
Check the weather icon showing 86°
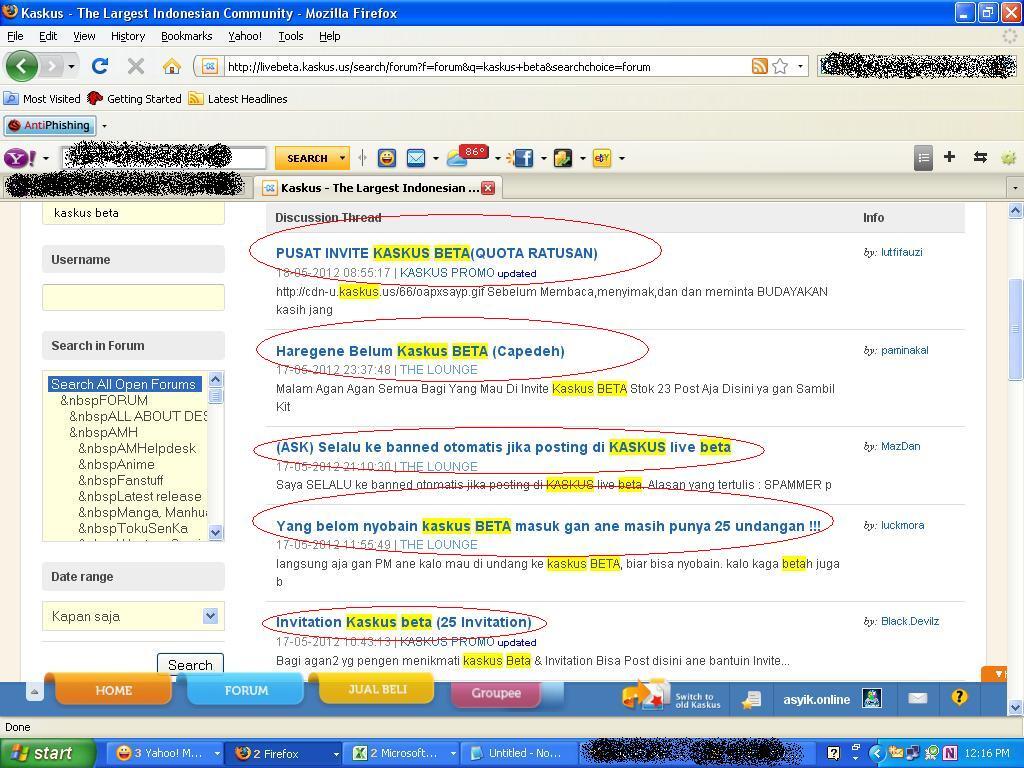click(x=466, y=157)
